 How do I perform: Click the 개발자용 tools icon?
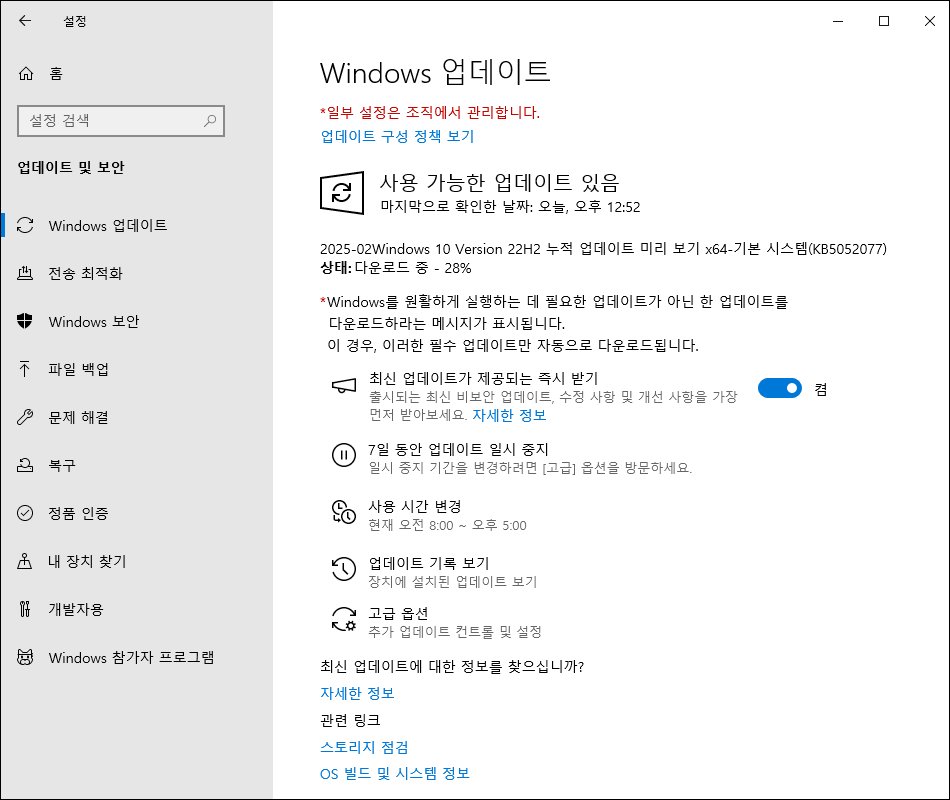tap(25, 609)
